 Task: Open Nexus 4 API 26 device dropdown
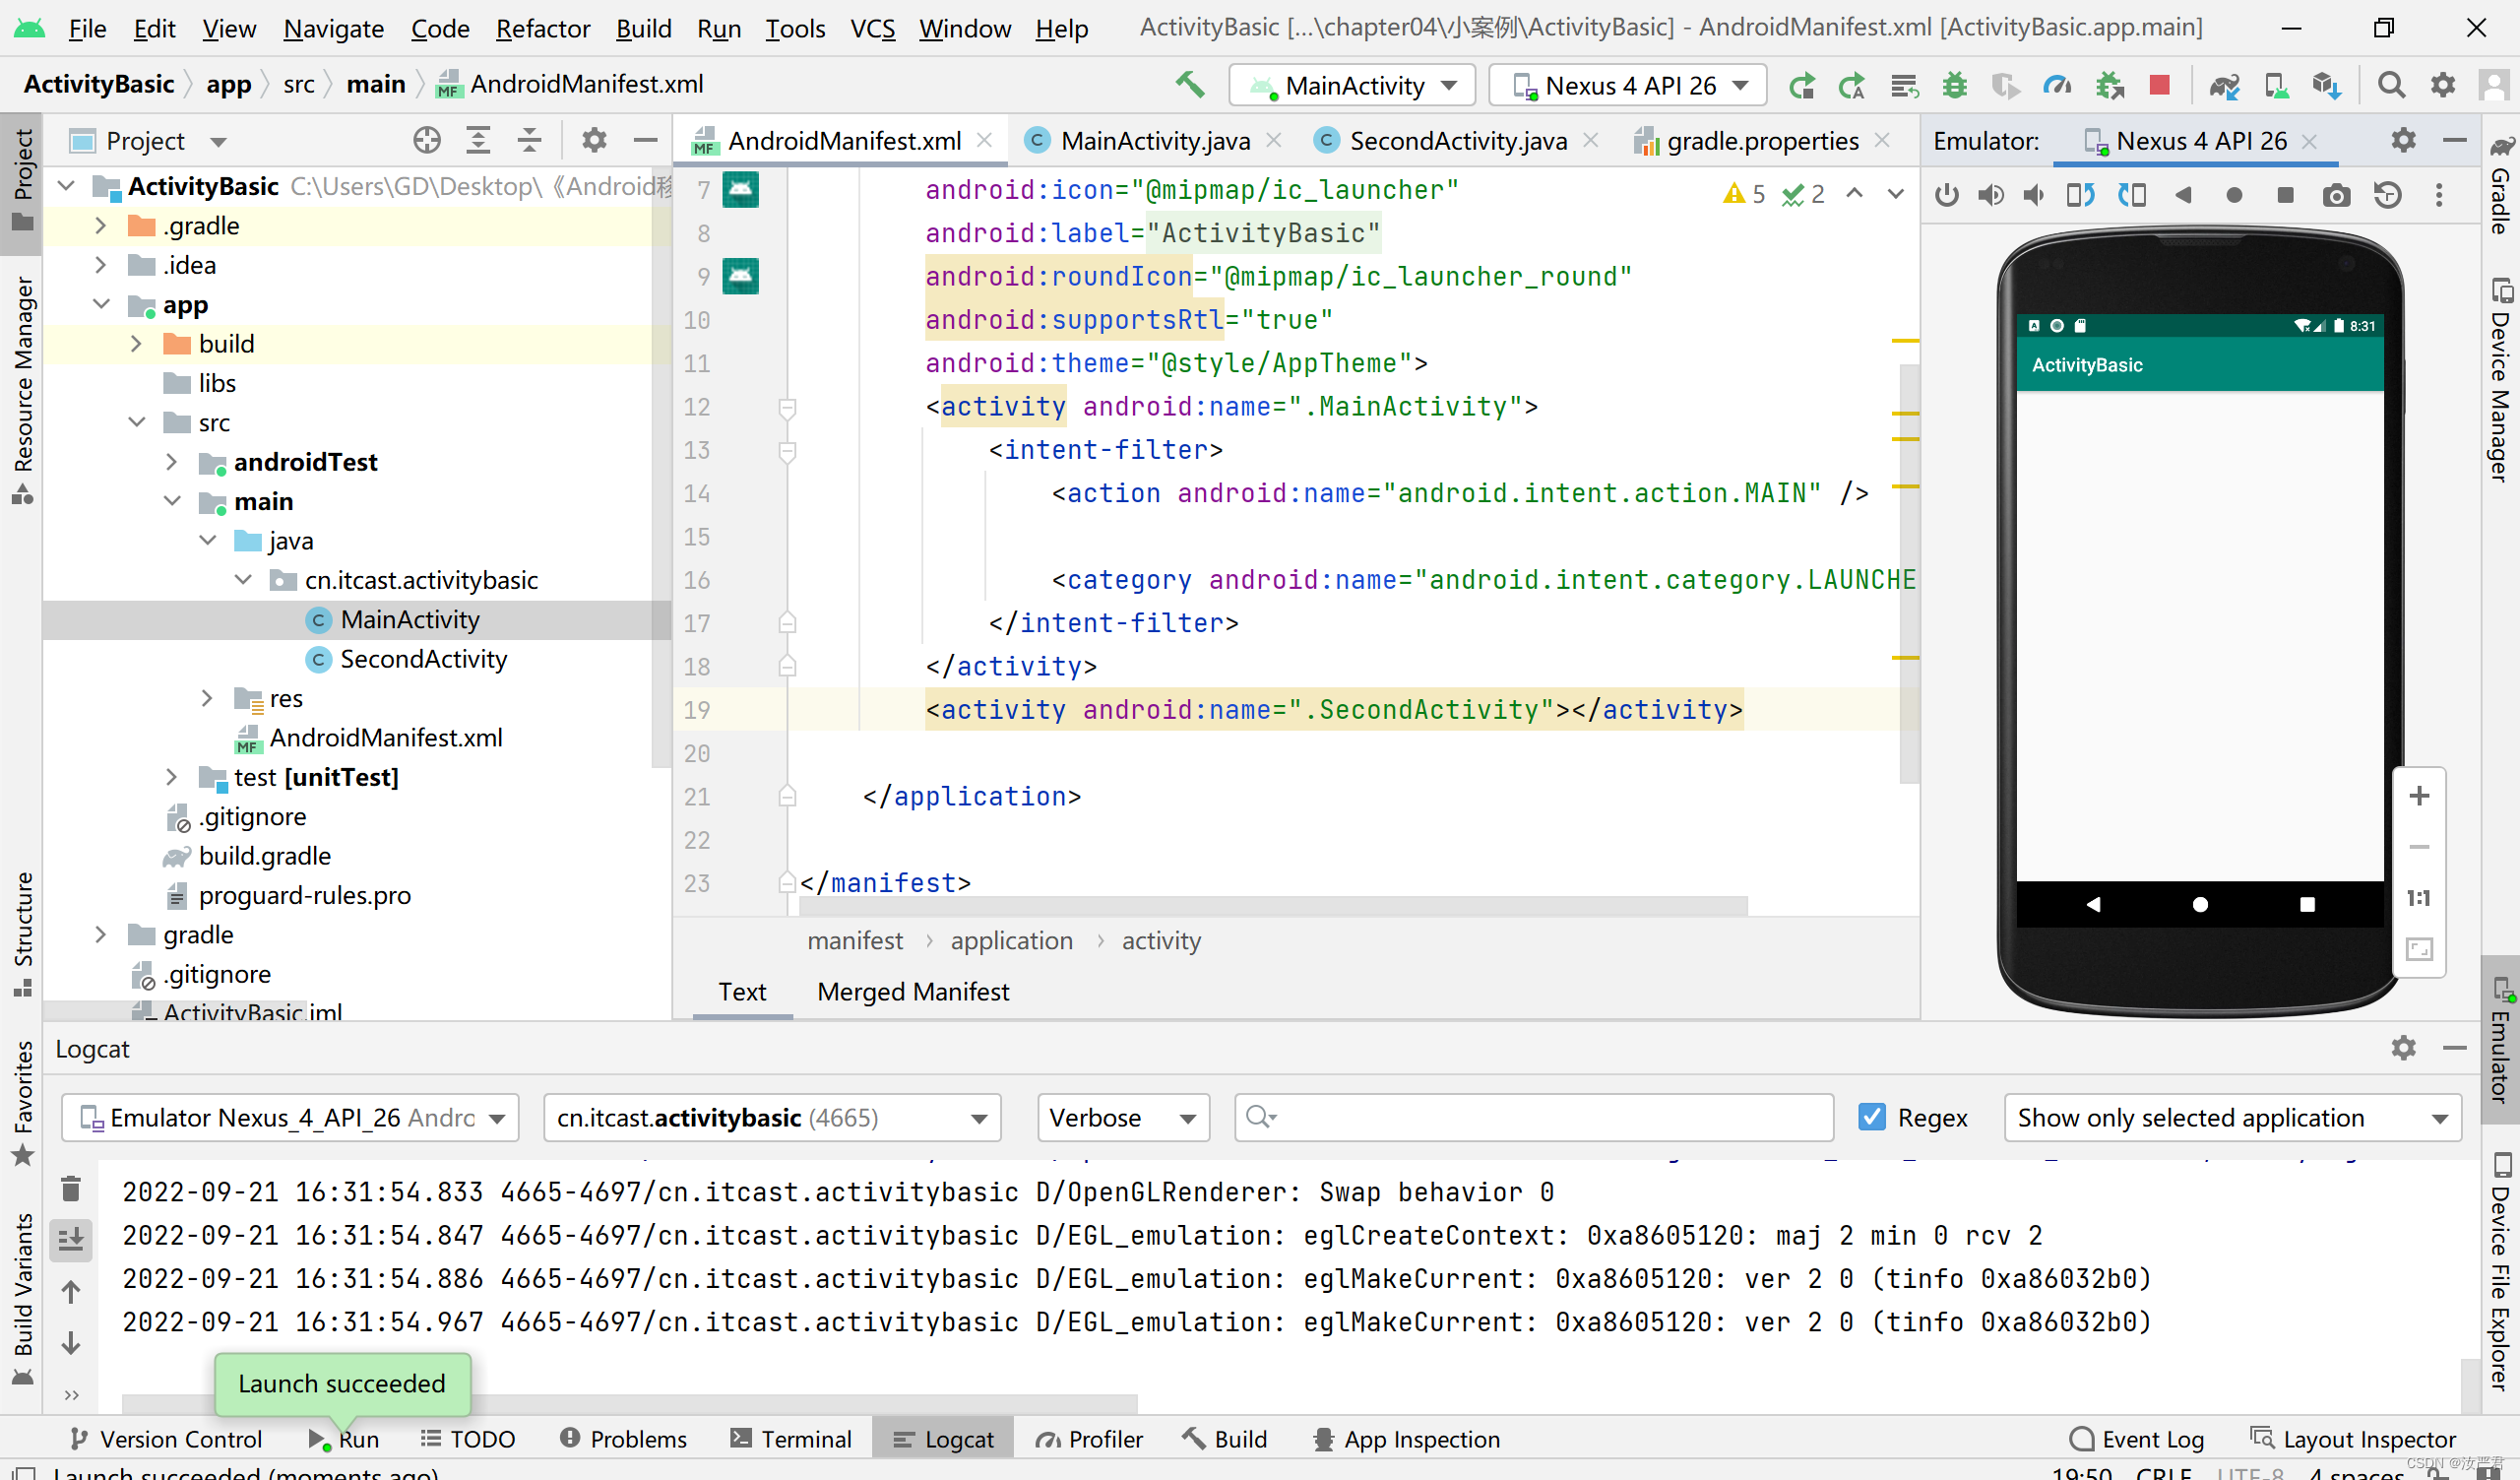coord(1629,86)
